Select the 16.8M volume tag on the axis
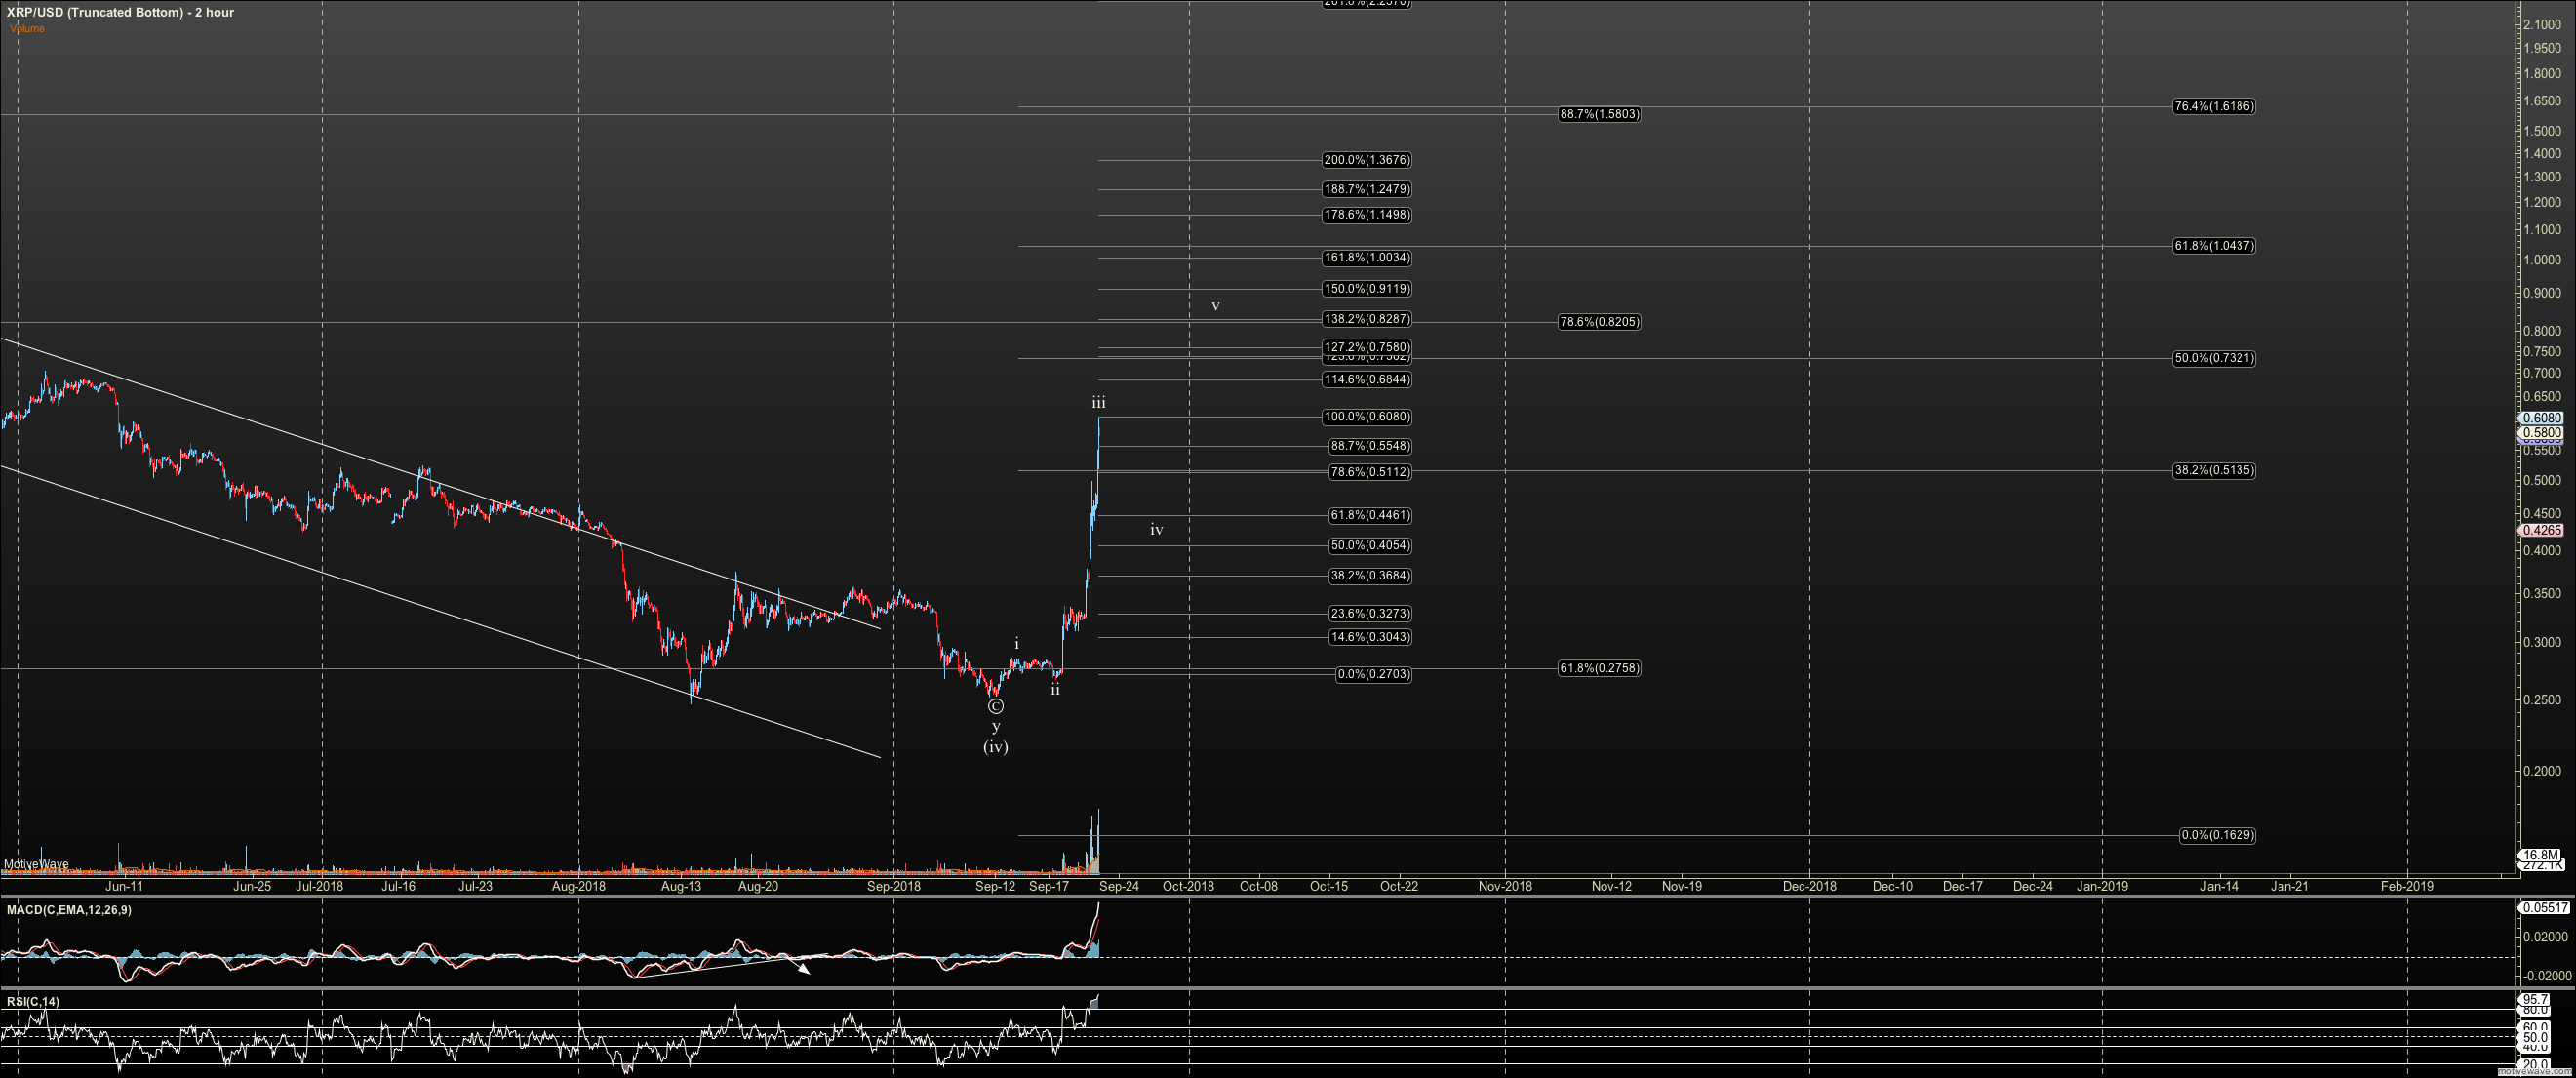Image resolution: width=2576 pixels, height=1078 pixels. [x=2541, y=855]
